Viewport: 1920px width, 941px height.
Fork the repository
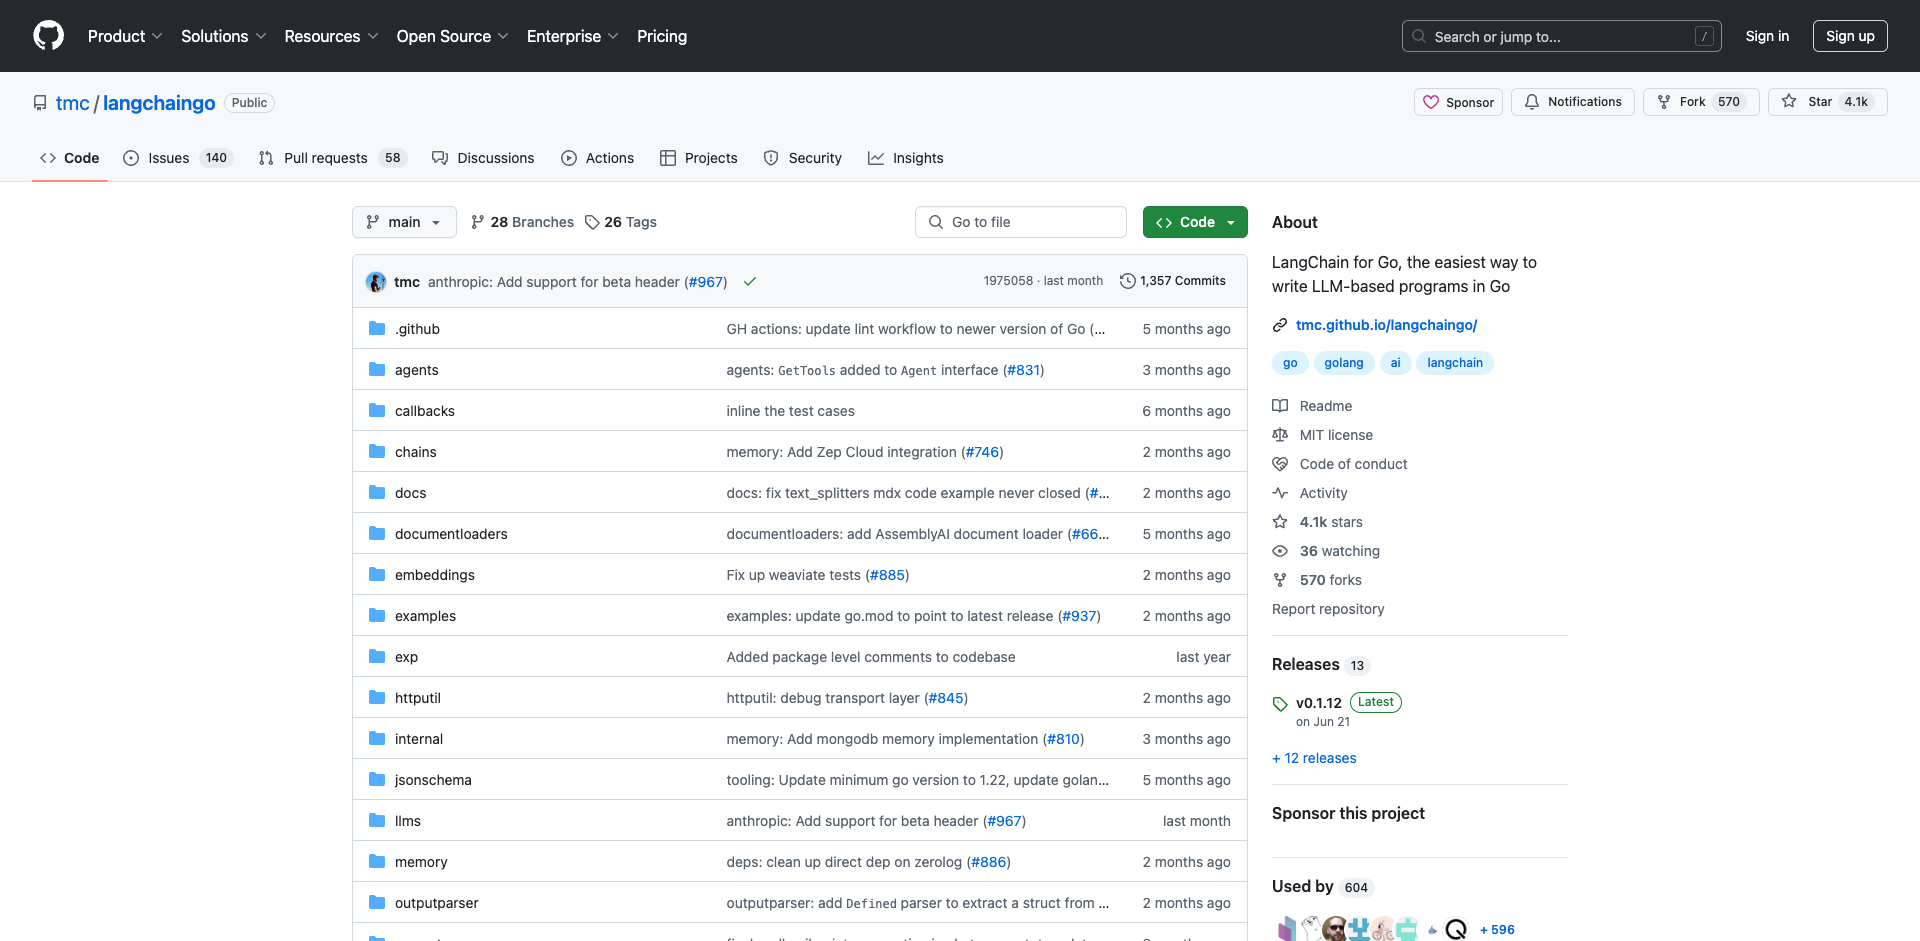click(x=1701, y=102)
